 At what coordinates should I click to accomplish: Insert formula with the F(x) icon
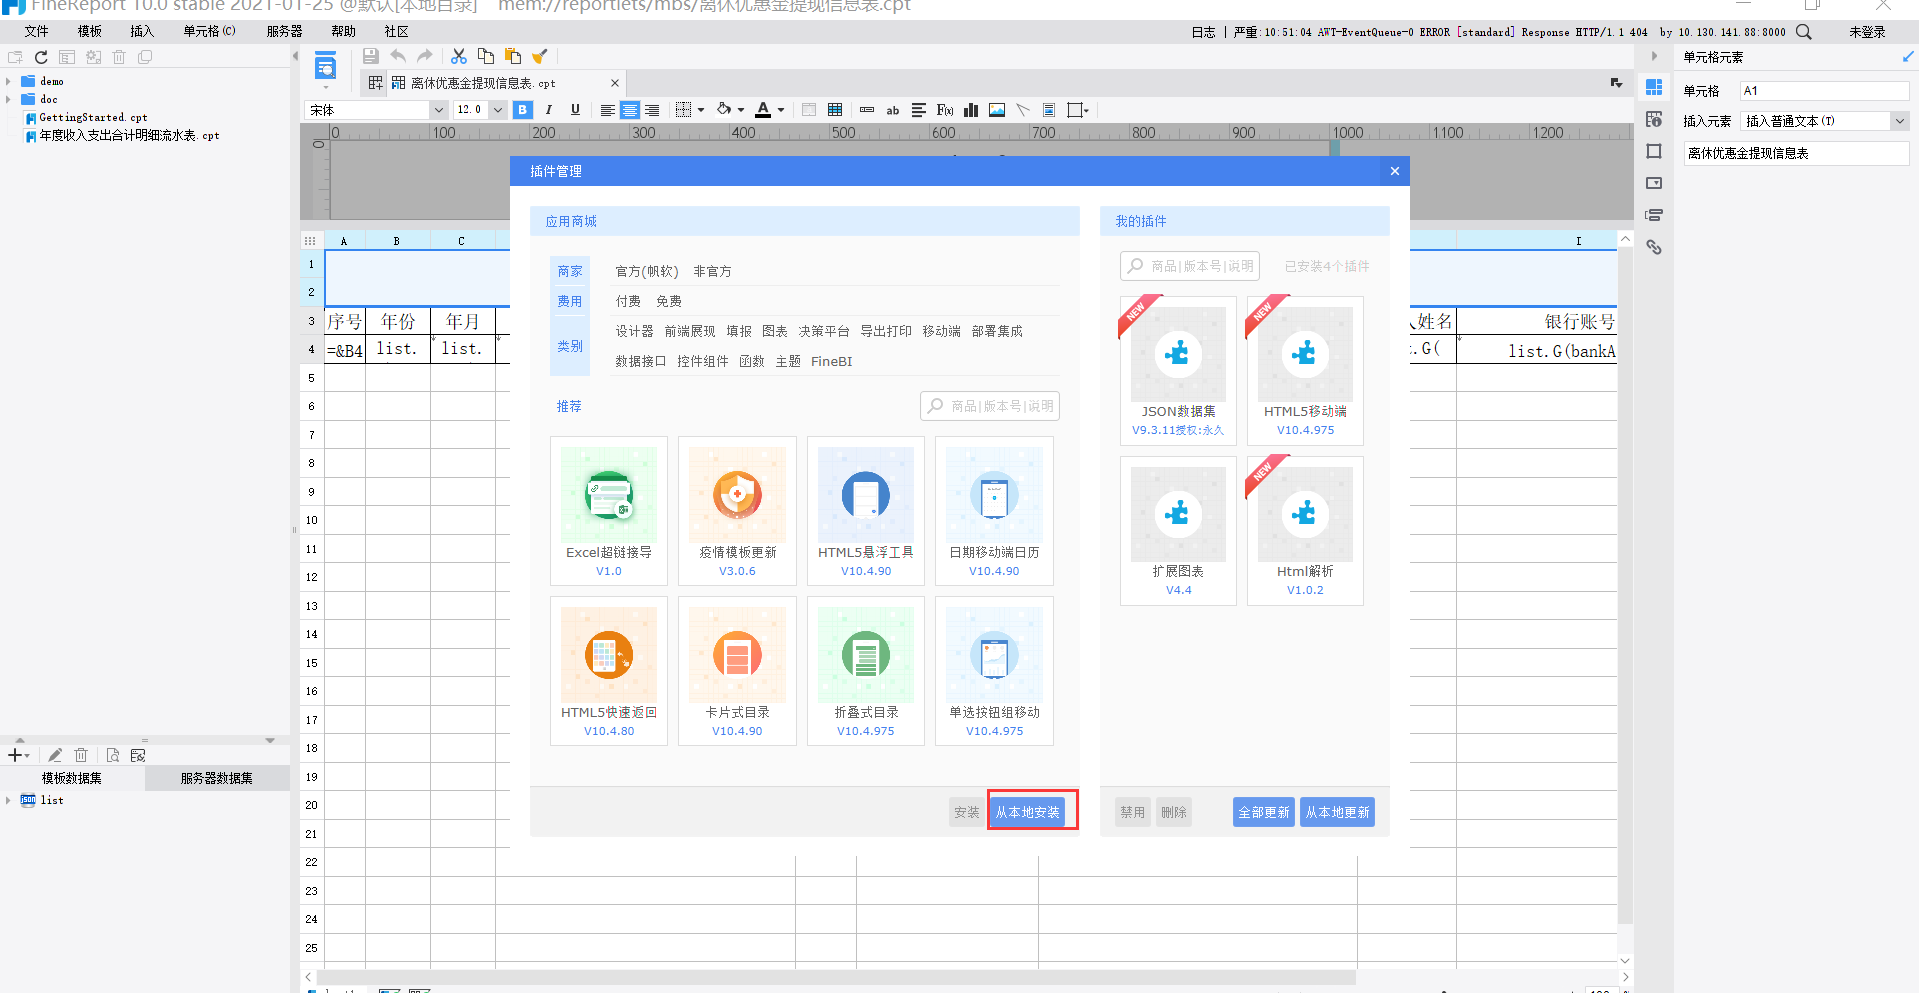point(945,110)
